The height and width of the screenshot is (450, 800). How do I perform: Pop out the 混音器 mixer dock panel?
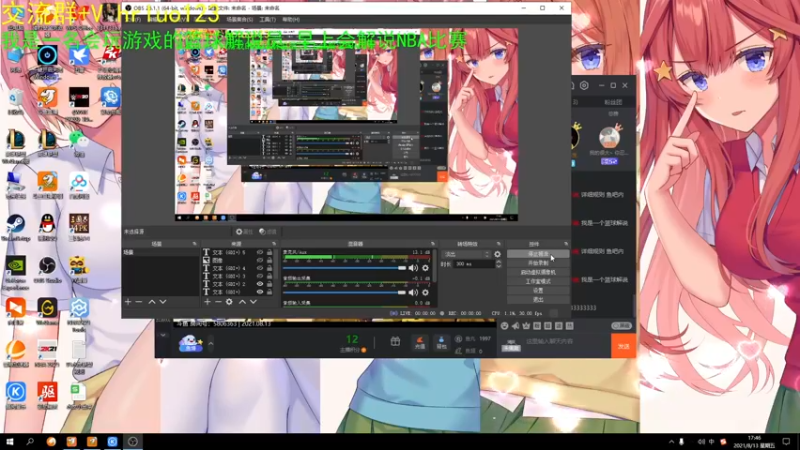coord(433,244)
